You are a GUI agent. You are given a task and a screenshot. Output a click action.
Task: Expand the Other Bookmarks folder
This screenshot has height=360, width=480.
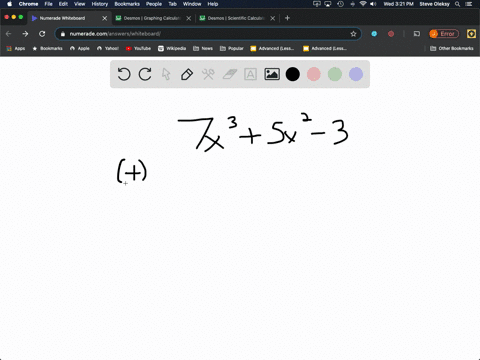452,48
